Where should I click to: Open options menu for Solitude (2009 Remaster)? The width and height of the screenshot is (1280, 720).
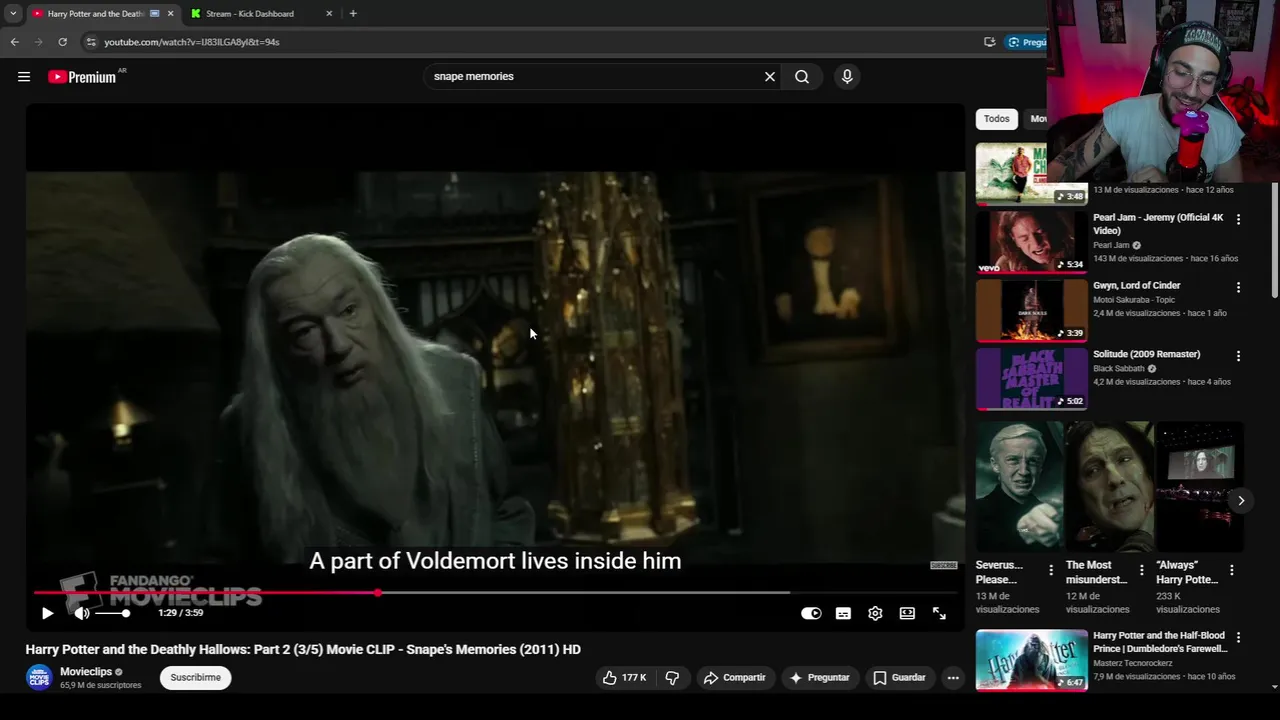(1238, 356)
